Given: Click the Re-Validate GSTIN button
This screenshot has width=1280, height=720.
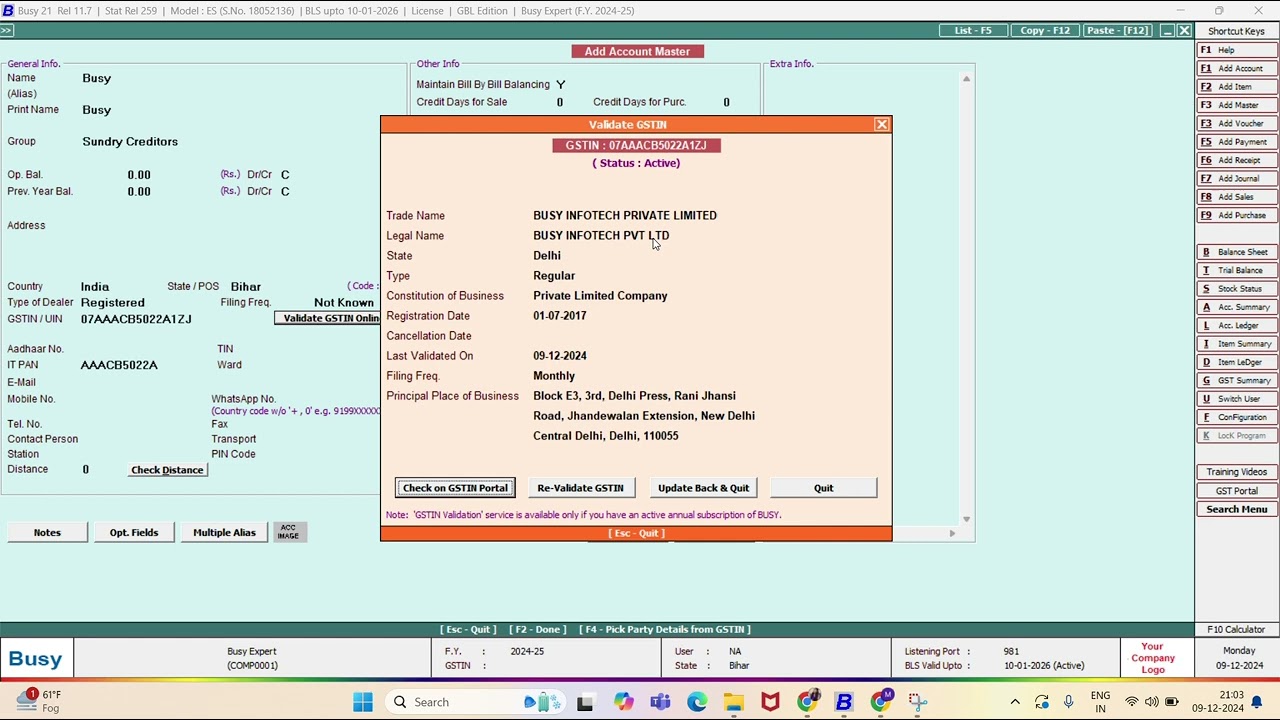Looking at the screenshot, I should (x=580, y=488).
